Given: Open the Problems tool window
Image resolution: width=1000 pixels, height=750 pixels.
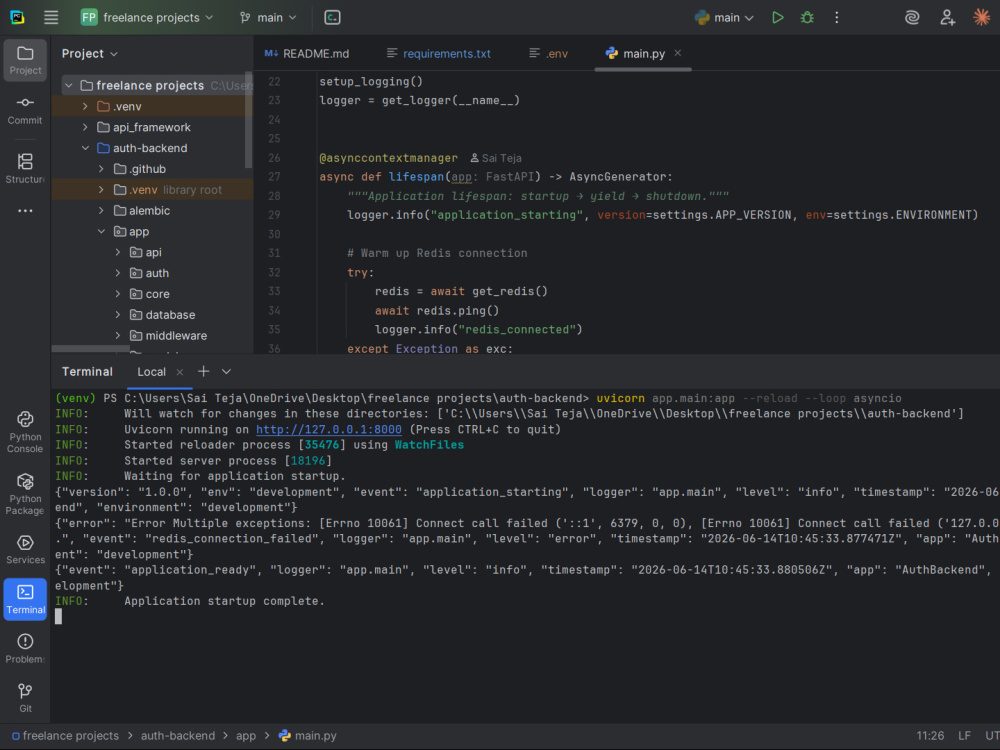Looking at the screenshot, I should (x=25, y=648).
